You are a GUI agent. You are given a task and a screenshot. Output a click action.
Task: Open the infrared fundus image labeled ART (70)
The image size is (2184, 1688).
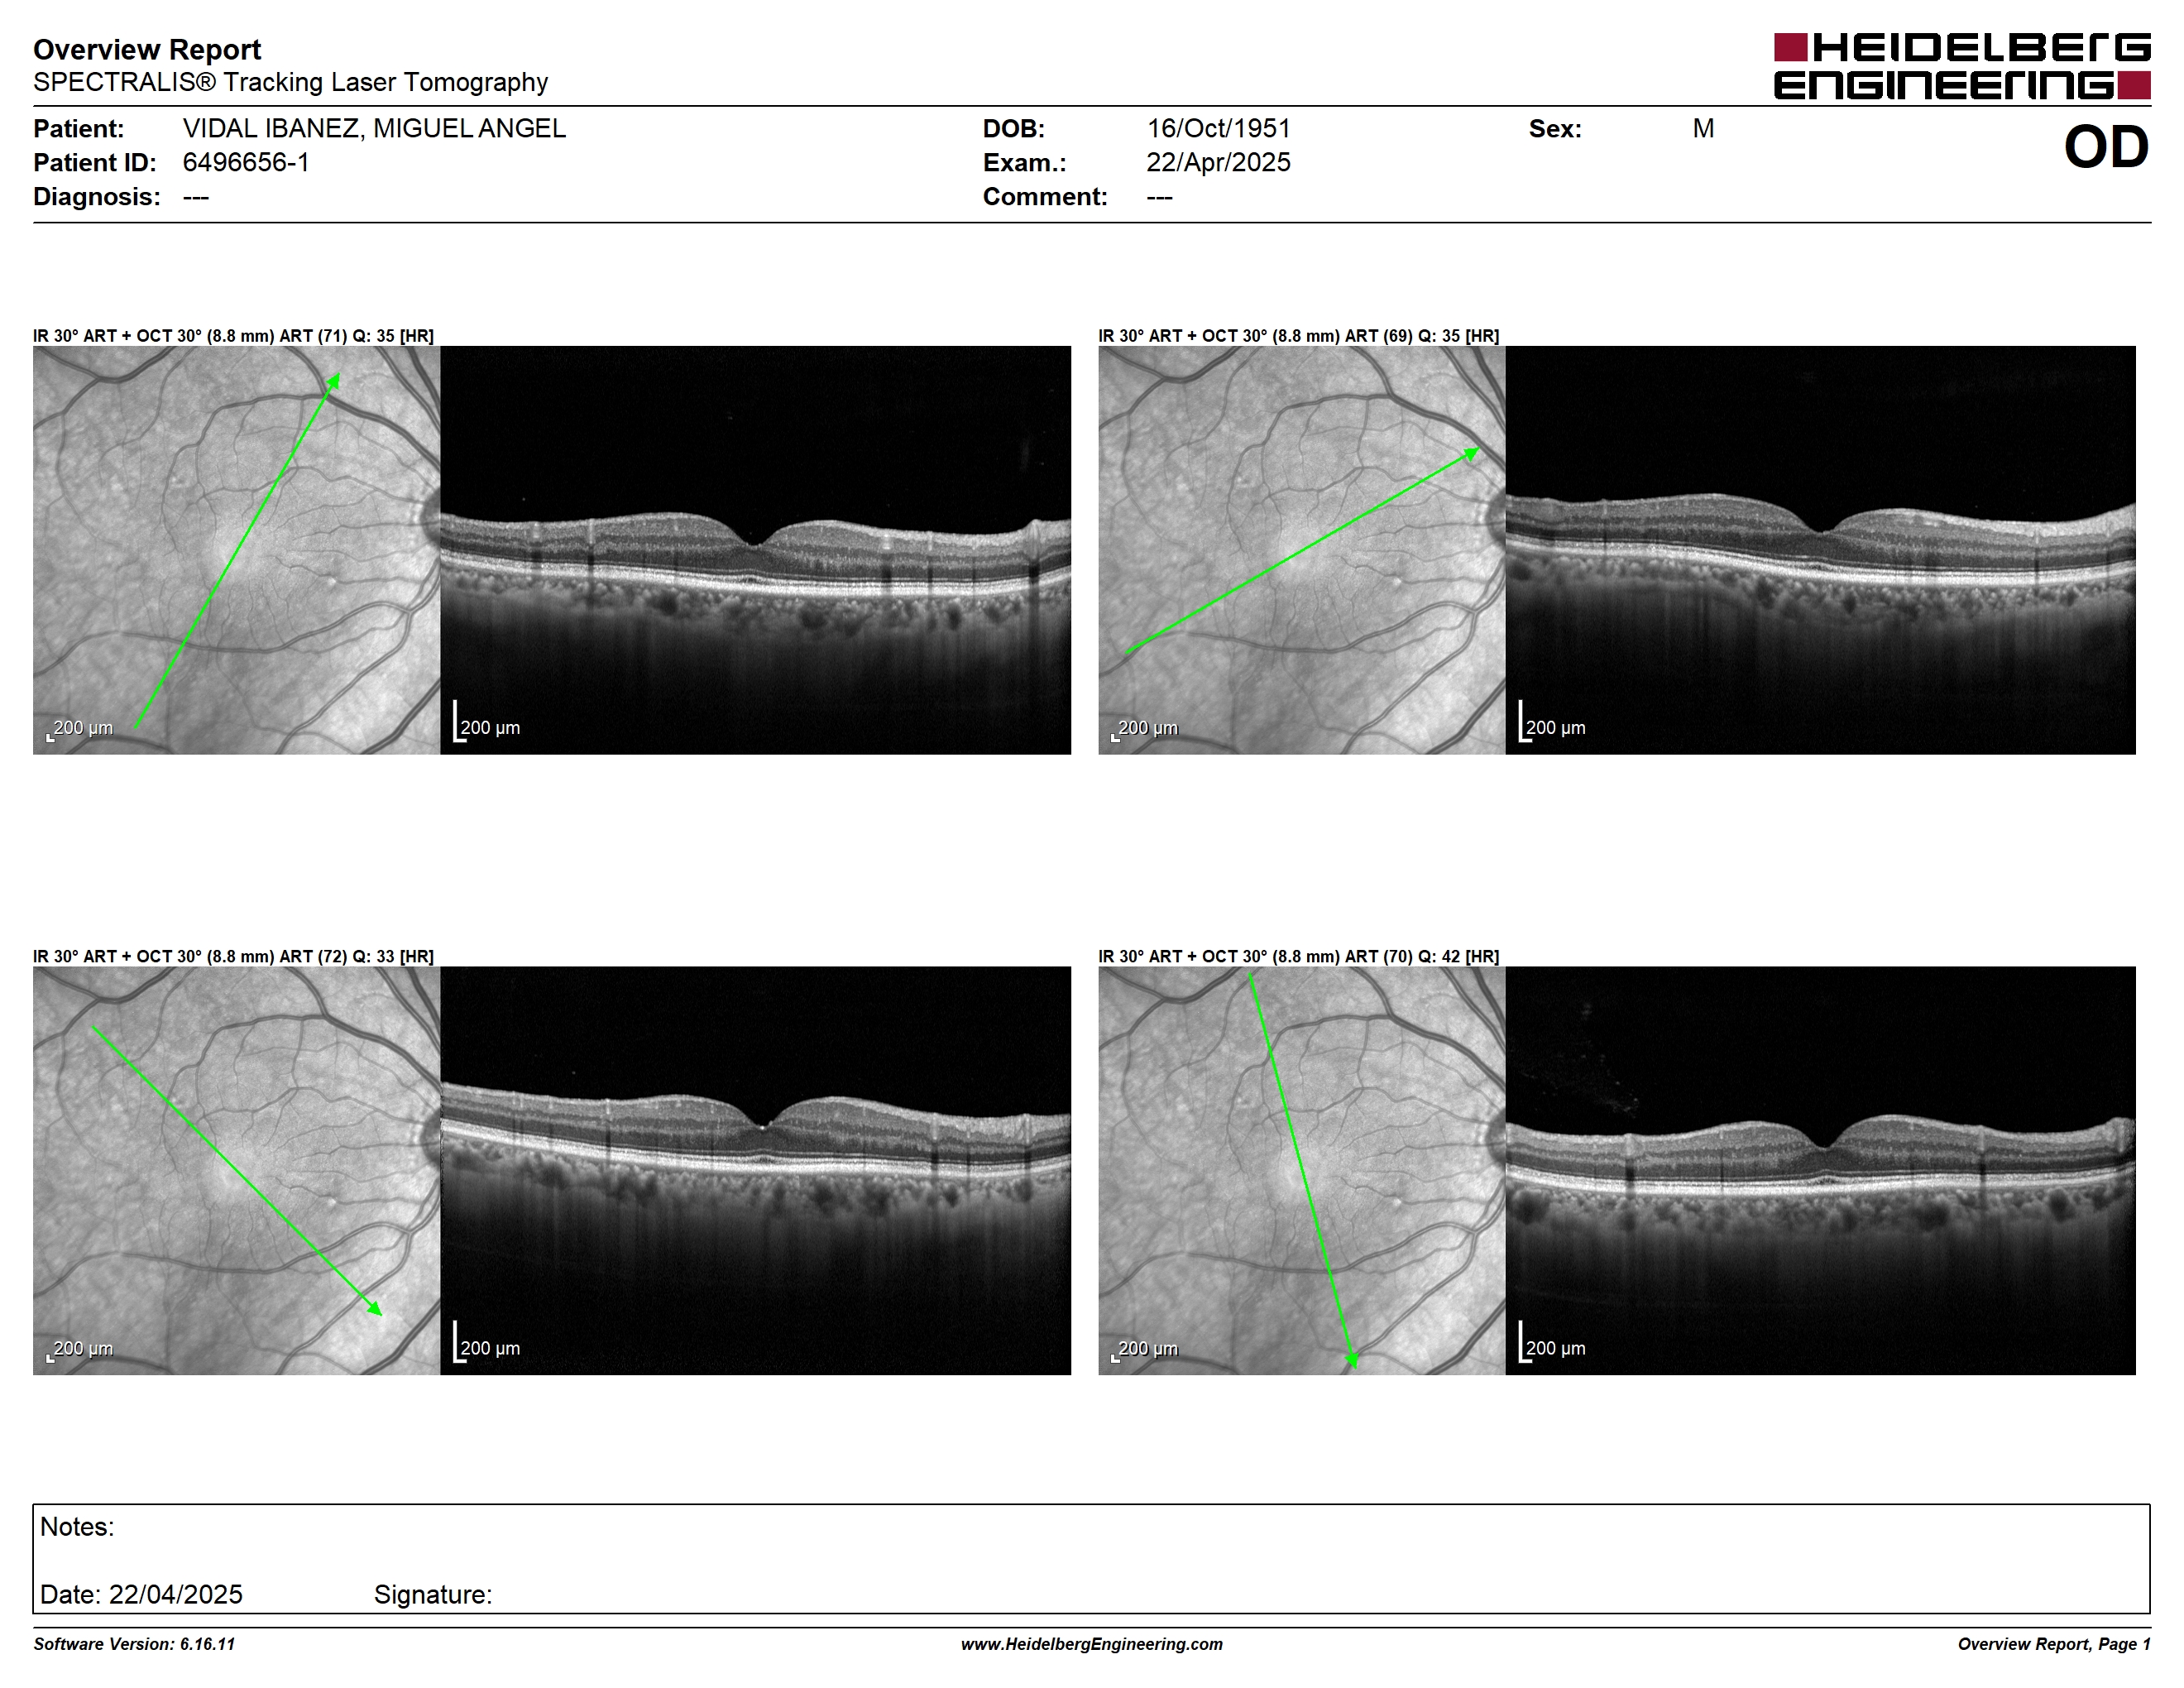click(x=1301, y=1170)
